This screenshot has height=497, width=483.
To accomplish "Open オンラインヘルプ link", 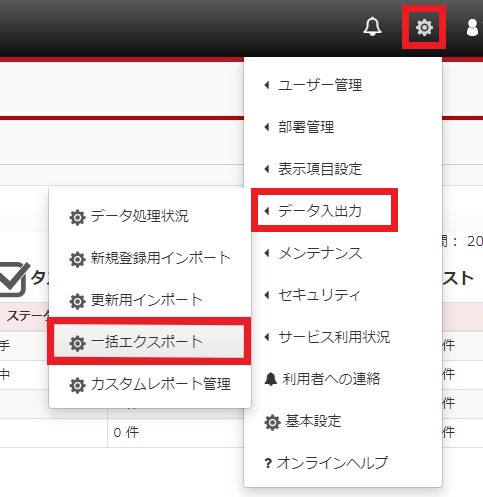I will click(x=332, y=463).
